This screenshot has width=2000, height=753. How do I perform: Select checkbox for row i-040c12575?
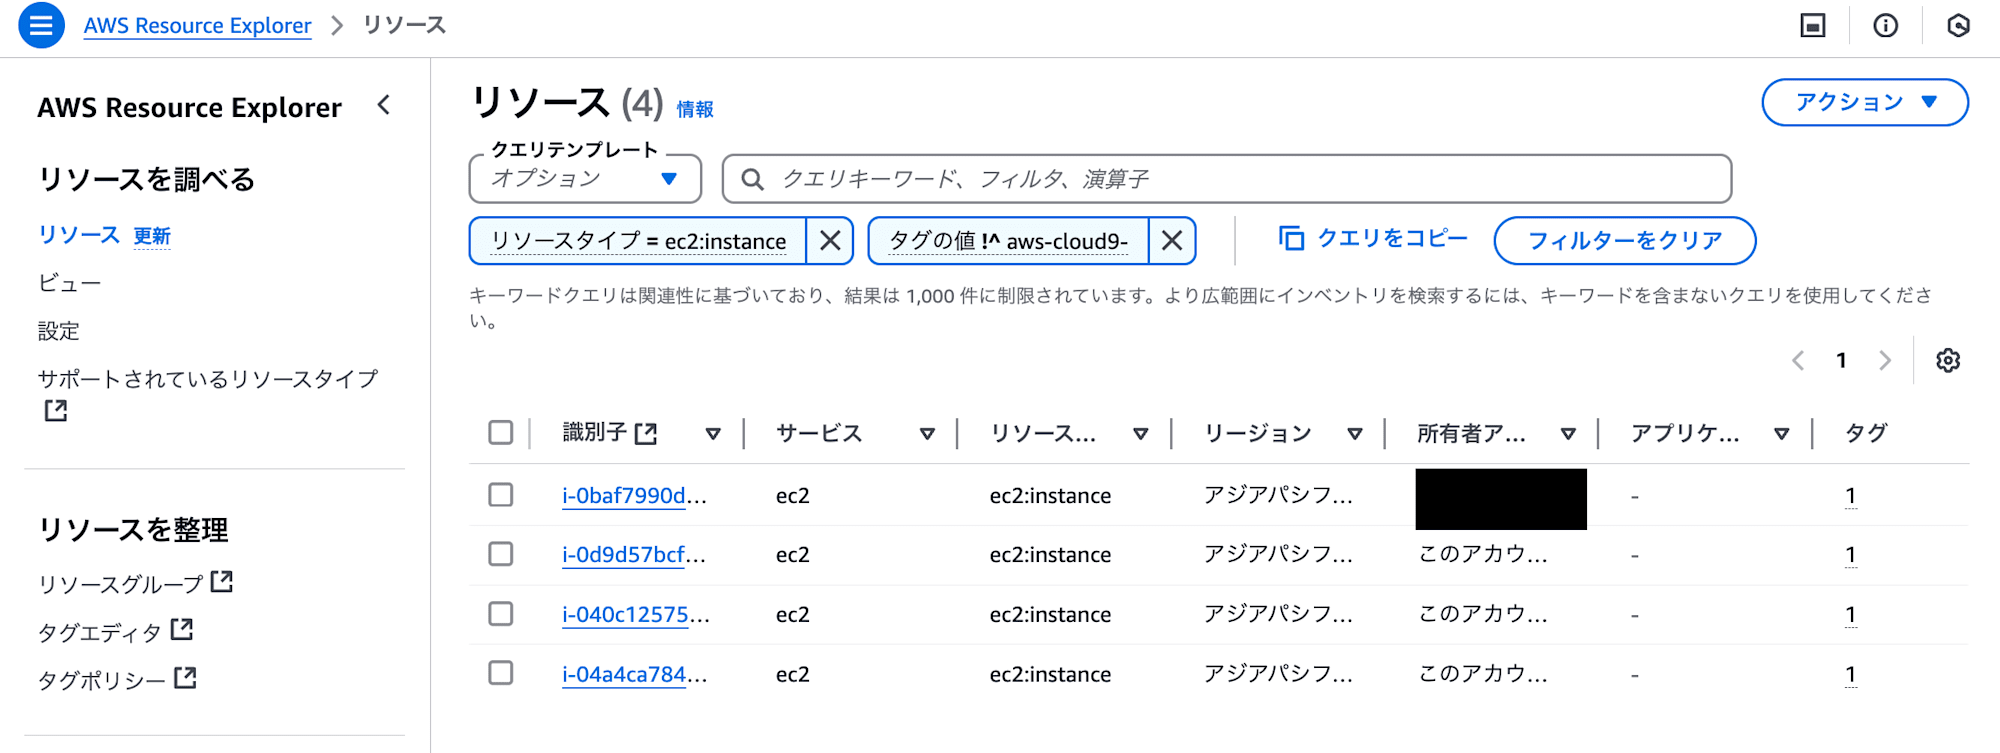(x=501, y=614)
